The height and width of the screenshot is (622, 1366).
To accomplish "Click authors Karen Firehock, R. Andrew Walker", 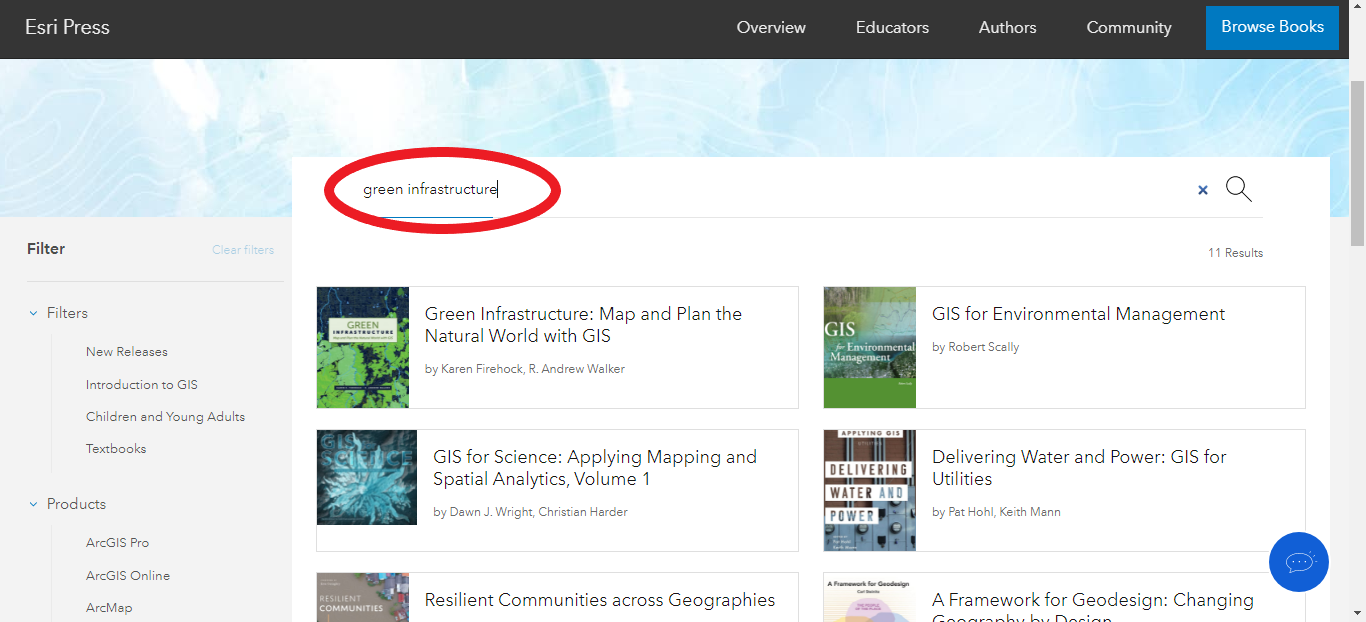I will (x=525, y=369).
